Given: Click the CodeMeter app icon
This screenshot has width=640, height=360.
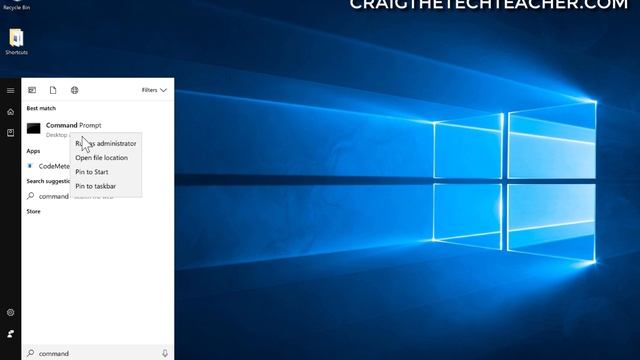Looking at the screenshot, I should 30,166.
